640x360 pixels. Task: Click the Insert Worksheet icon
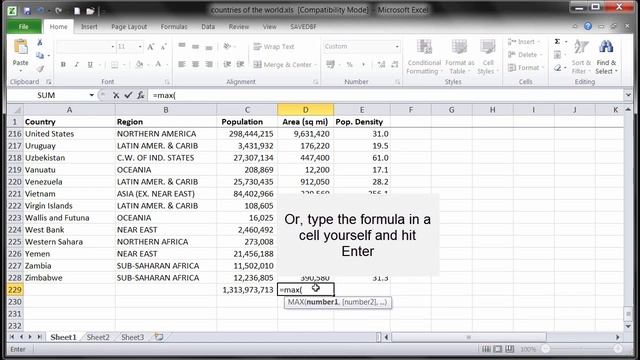(x=159, y=337)
